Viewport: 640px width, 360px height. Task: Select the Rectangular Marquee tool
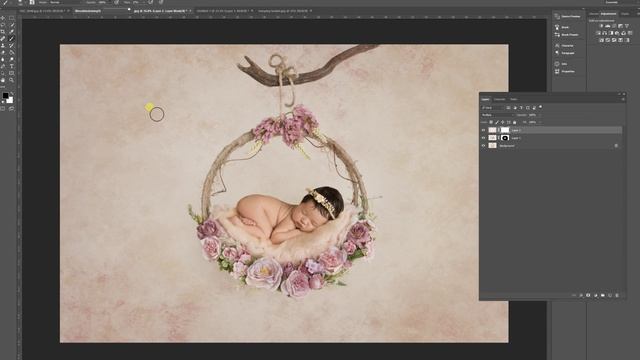[x=11, y=18]
